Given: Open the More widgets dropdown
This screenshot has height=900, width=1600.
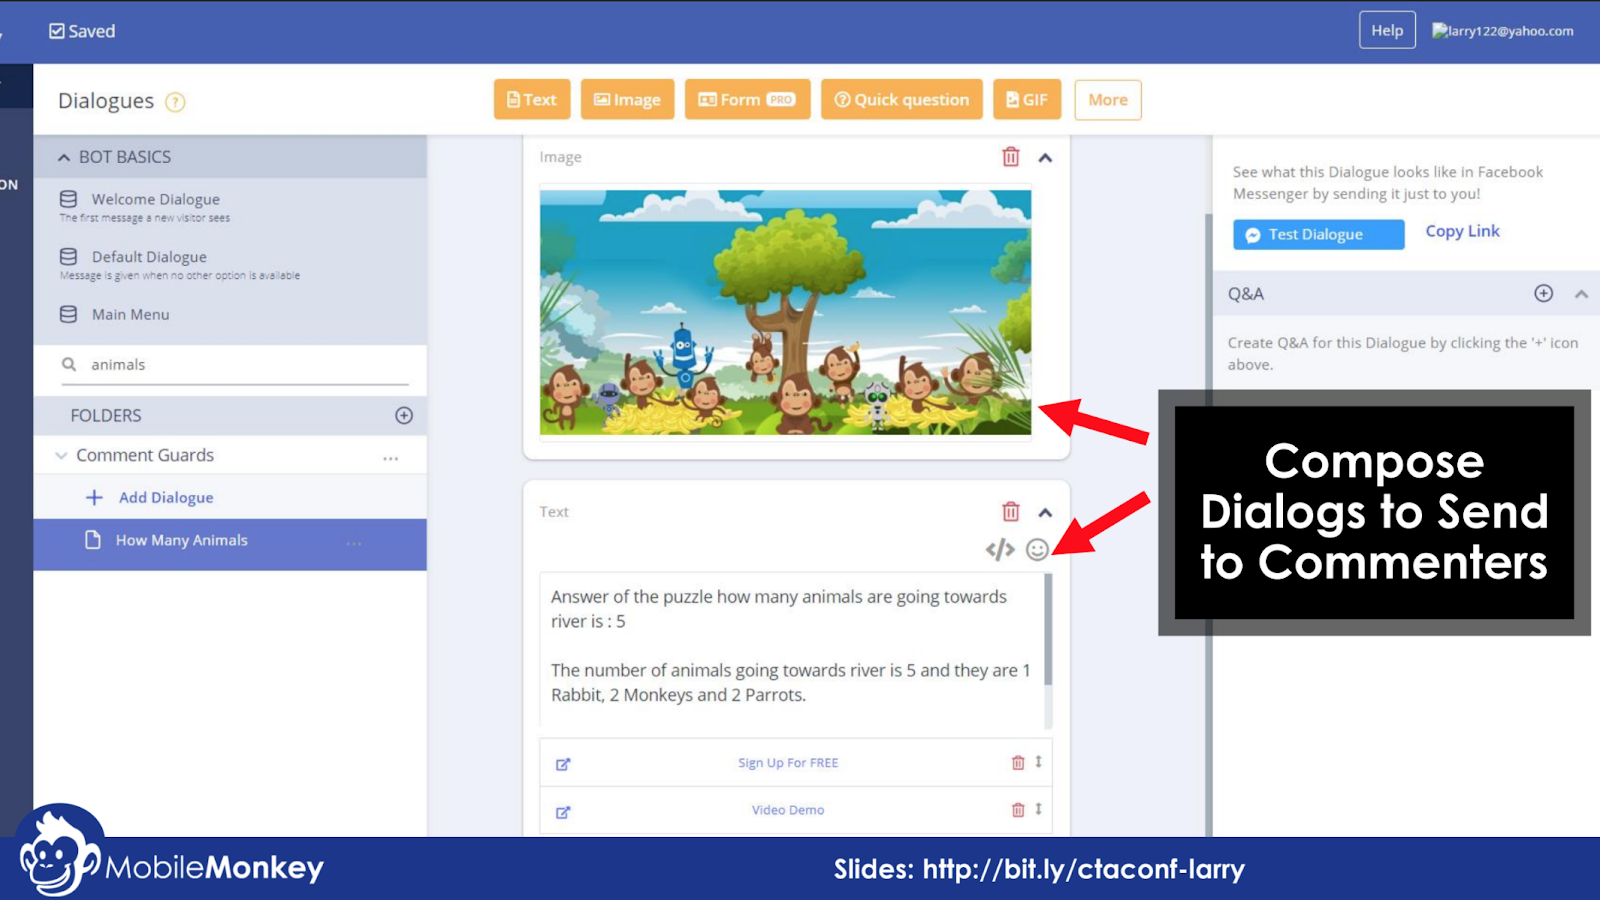Looking at the screenshot, I should click(1108, 100).
